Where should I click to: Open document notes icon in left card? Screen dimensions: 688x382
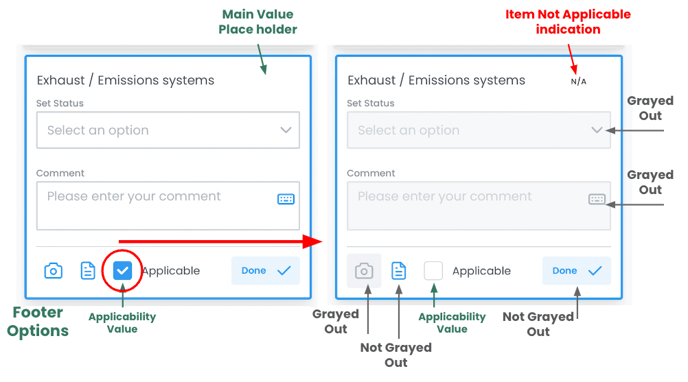(88, 271)
